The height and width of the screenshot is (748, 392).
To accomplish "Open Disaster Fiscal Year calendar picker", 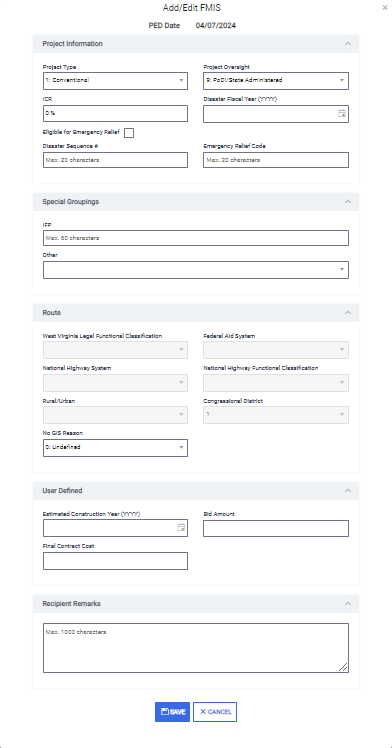I will pyautogui.click(x=341, y=114).
